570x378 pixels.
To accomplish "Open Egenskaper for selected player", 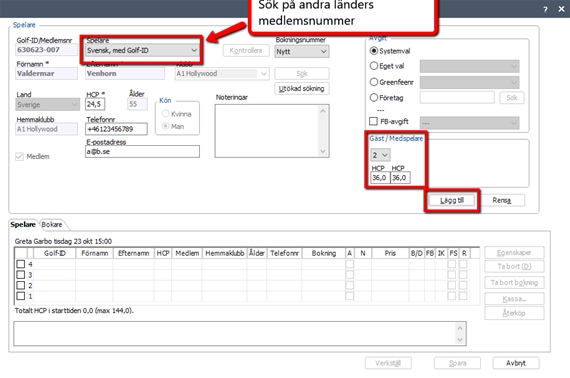I will click(x=514, y=252).
